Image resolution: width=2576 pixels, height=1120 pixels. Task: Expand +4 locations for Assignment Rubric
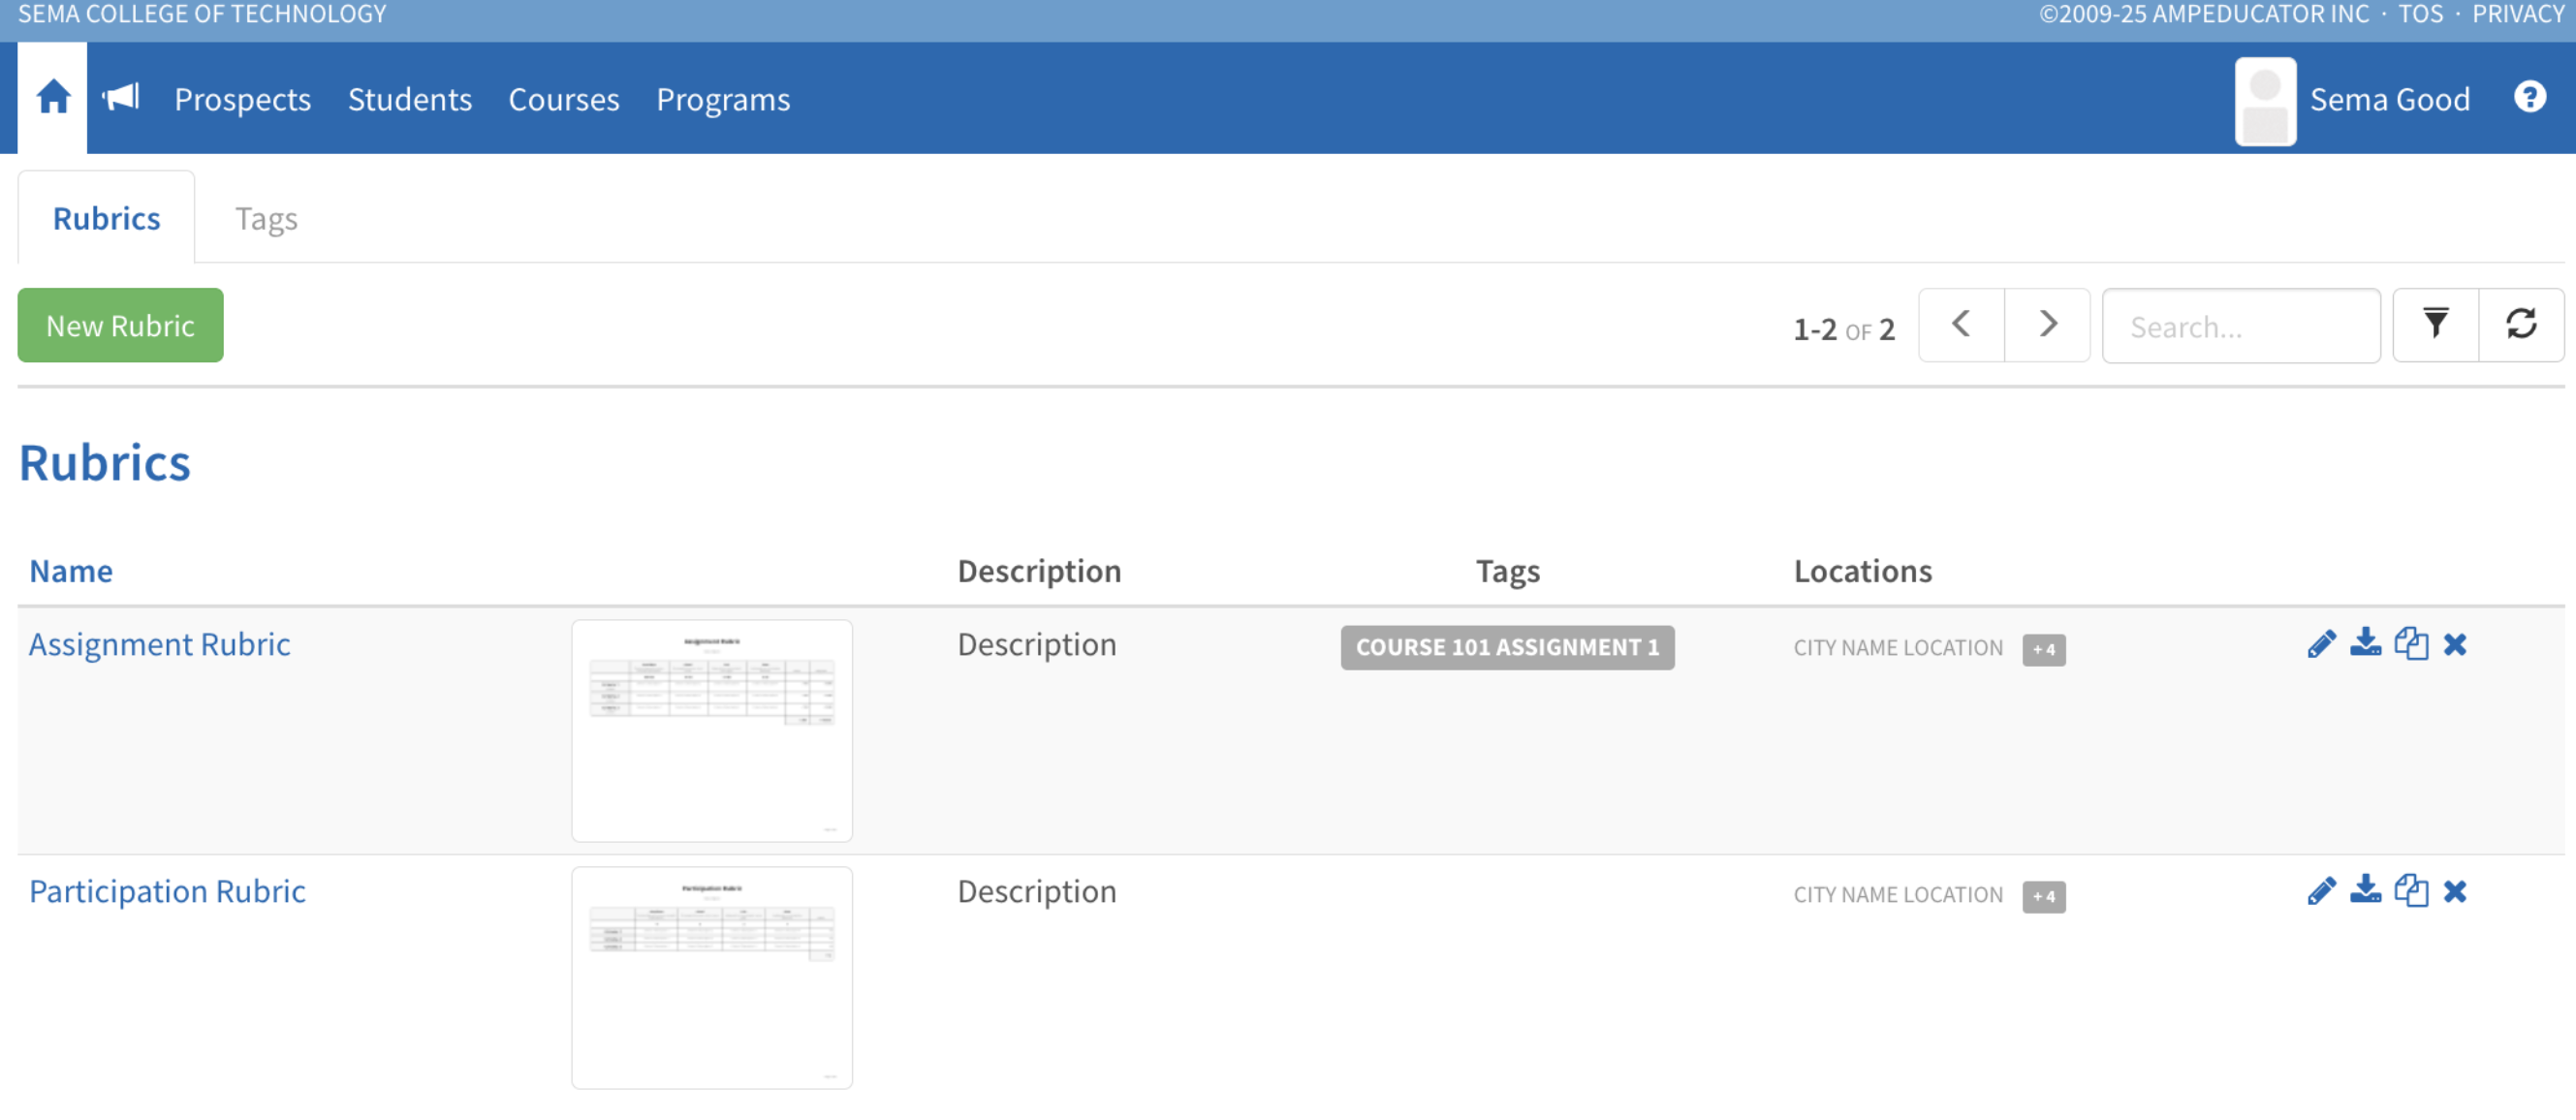coord(2043,650)
